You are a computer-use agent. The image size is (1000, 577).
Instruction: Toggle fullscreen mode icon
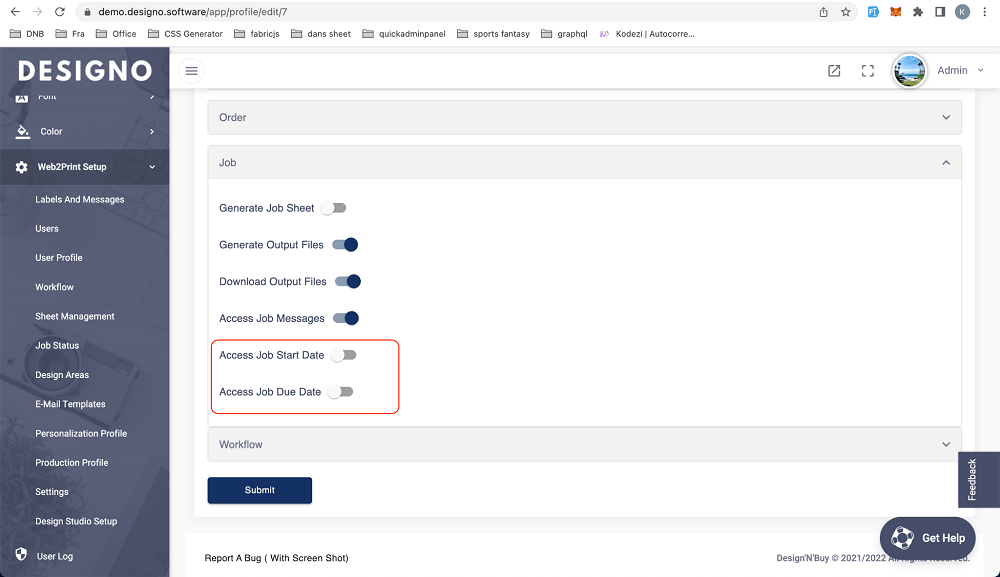pos(867,71)
